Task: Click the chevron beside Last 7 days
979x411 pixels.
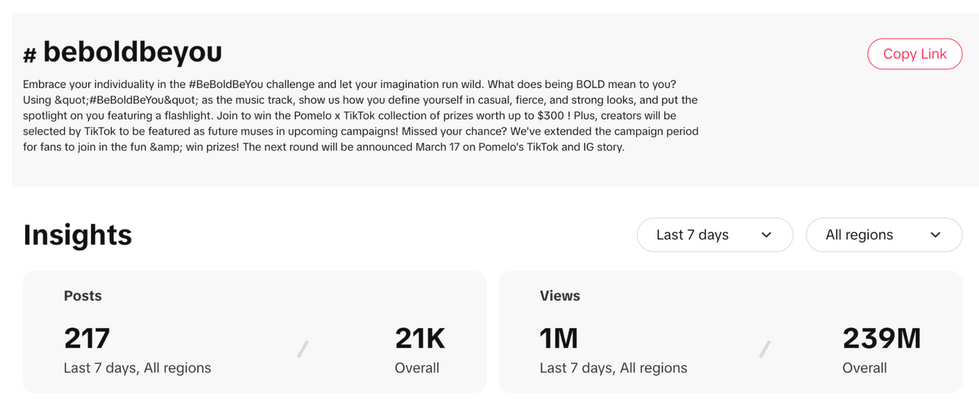Action: pos(767,235)
